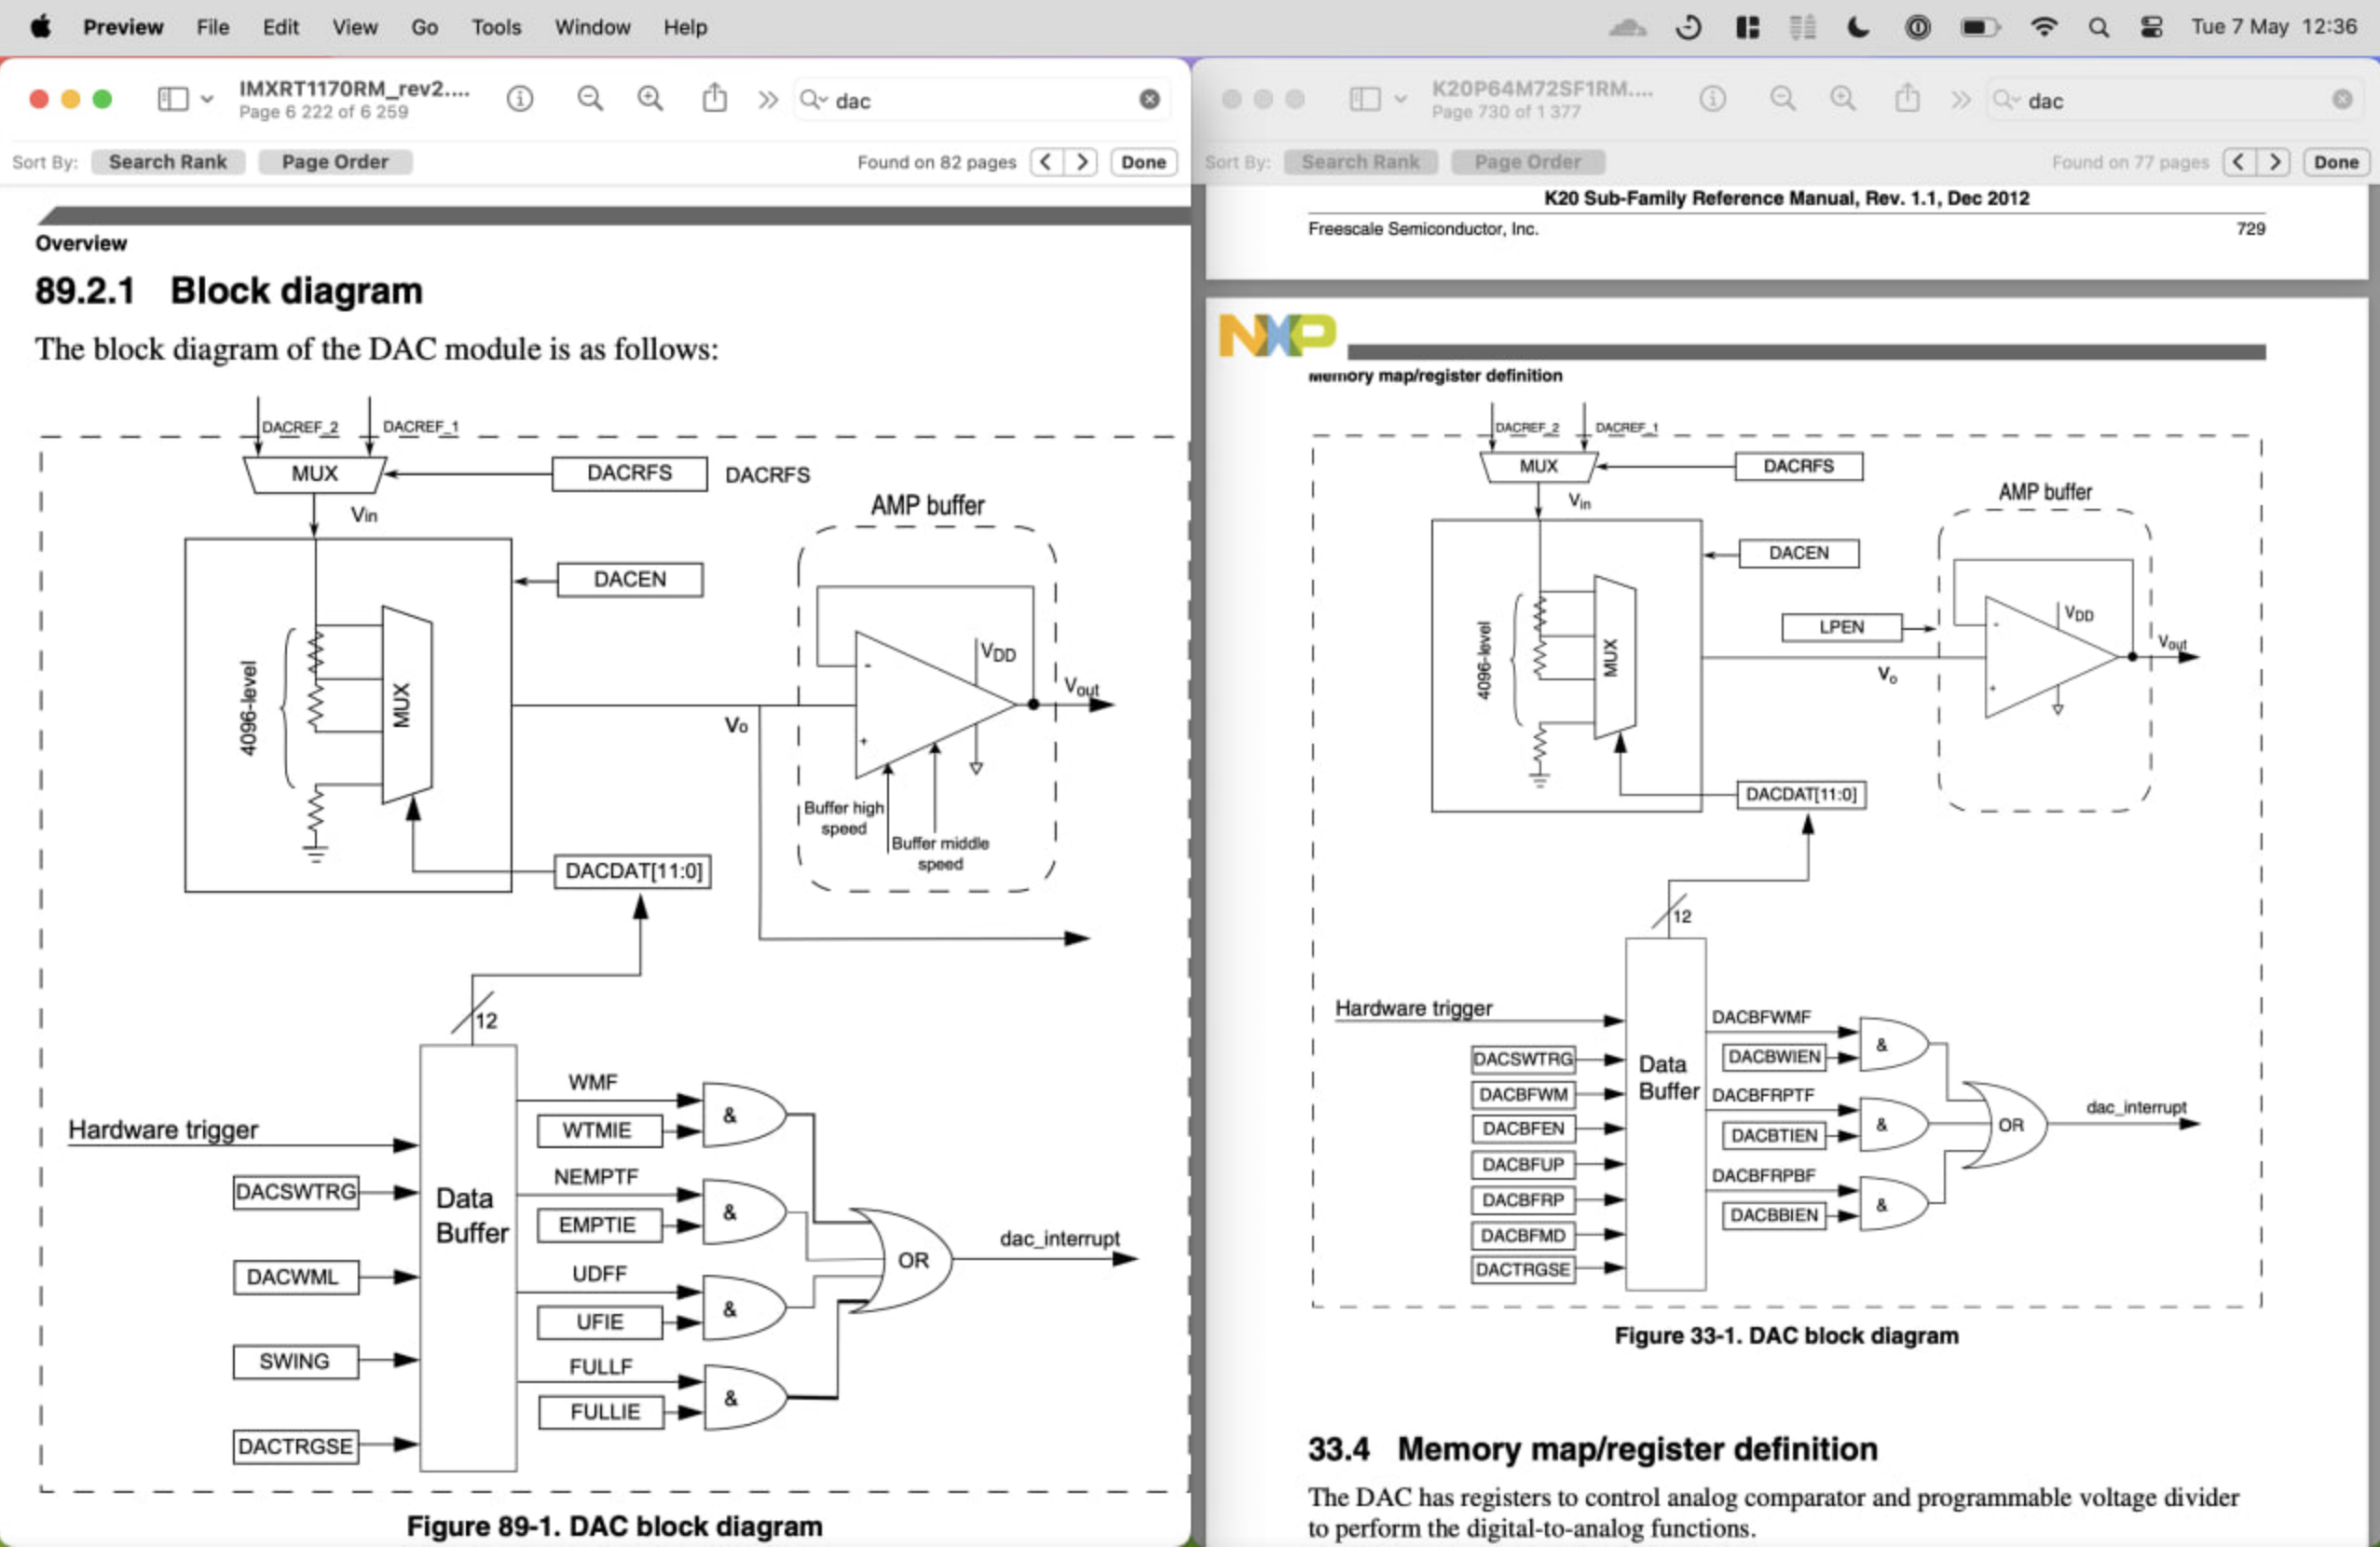2380x1547 pixels.
Task: Click the zoom in magnifier icon
Action: 650,99
